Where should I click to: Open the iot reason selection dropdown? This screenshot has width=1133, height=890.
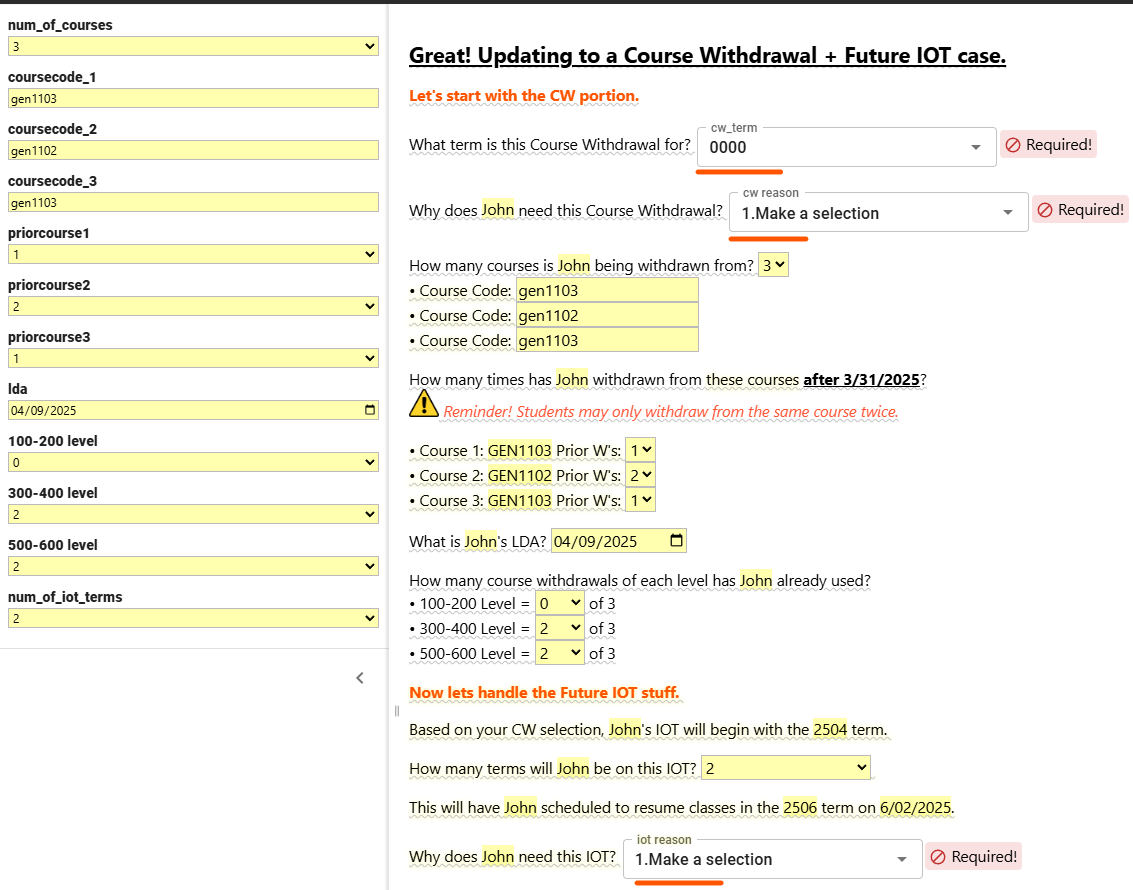point(772,859)
